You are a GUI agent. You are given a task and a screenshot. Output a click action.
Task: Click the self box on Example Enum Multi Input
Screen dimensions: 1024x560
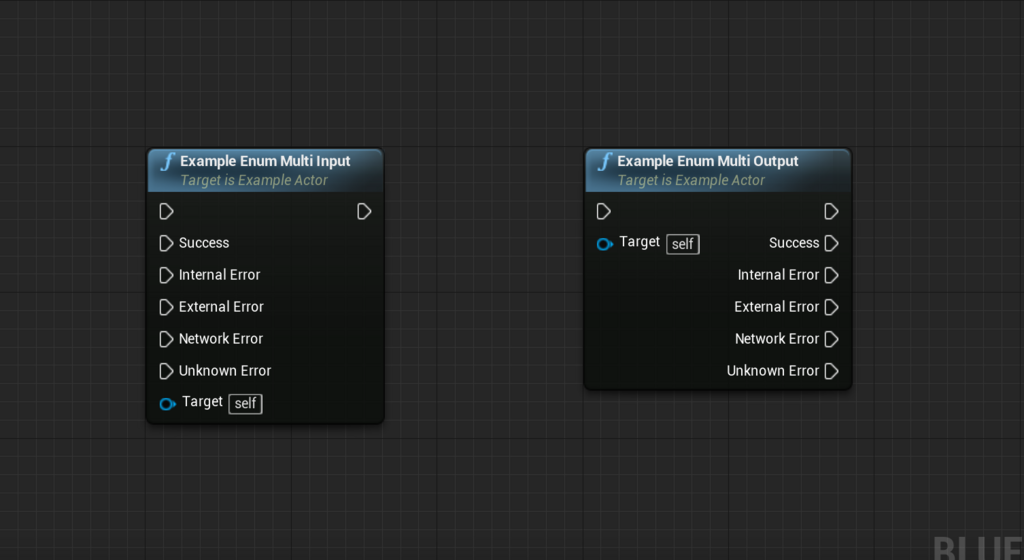(x=246, y=403)
